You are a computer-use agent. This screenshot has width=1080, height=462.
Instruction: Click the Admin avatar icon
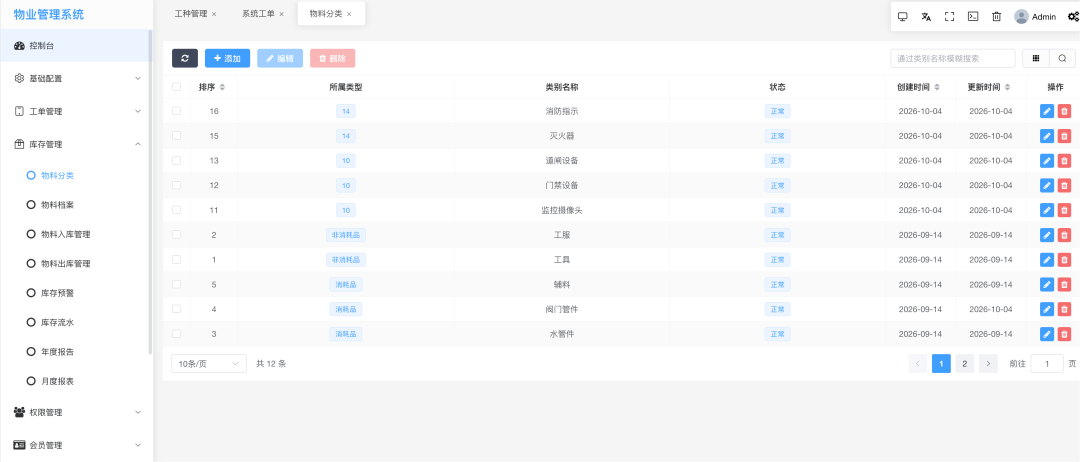click(1021, 17)
